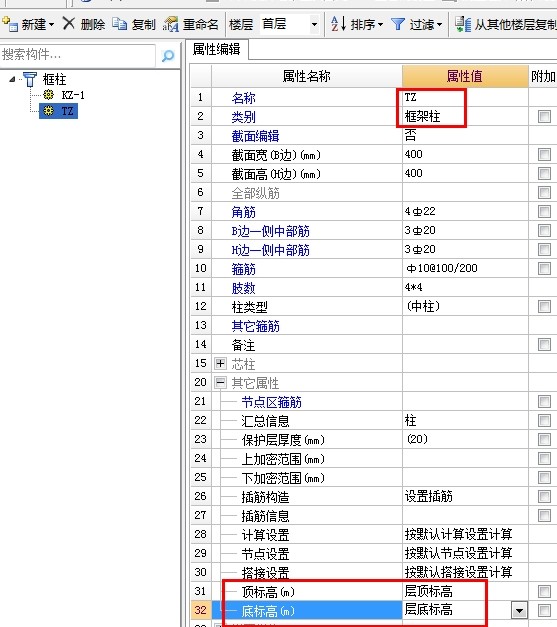Tick the 截面宽(B边) 附加 checkbox

pos(544,154)
